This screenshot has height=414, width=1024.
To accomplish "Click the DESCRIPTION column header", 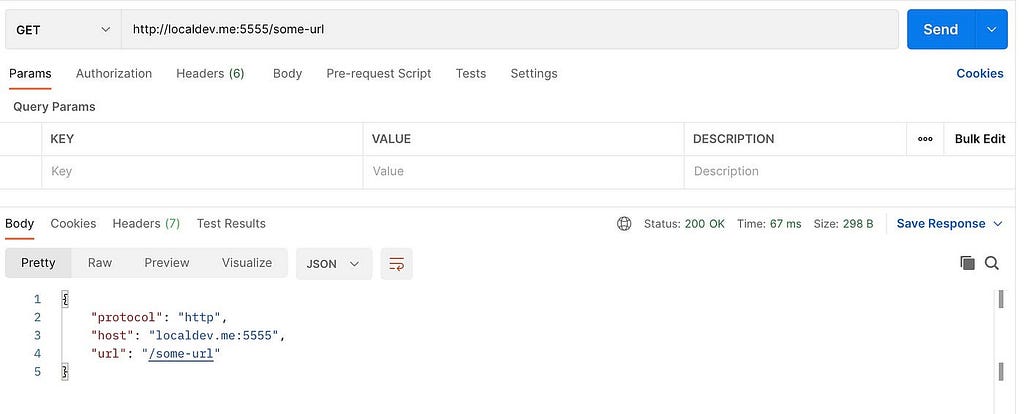I will point(733,139).
